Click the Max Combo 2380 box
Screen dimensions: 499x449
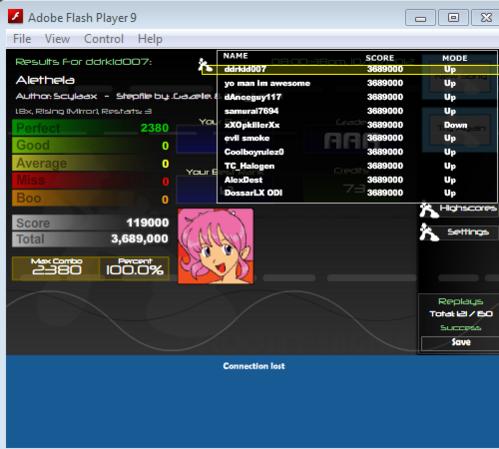point(56,268)
